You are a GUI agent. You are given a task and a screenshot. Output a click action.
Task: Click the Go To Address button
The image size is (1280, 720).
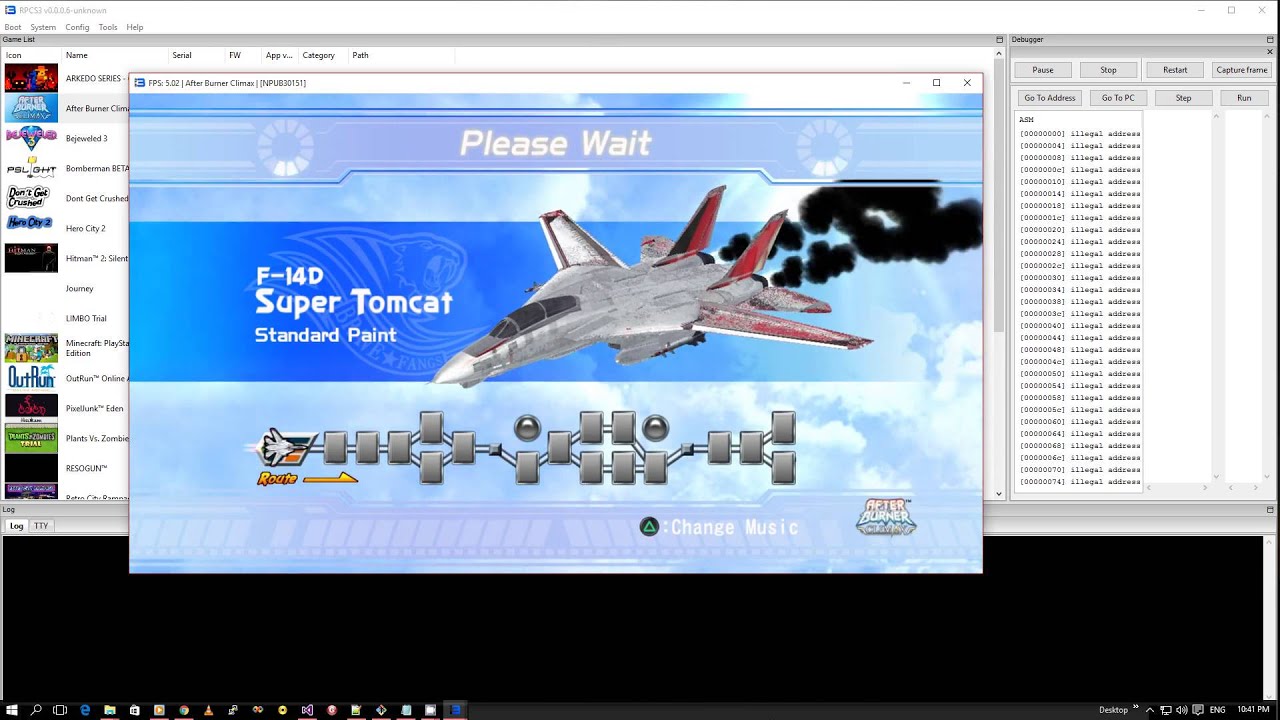1049,98
